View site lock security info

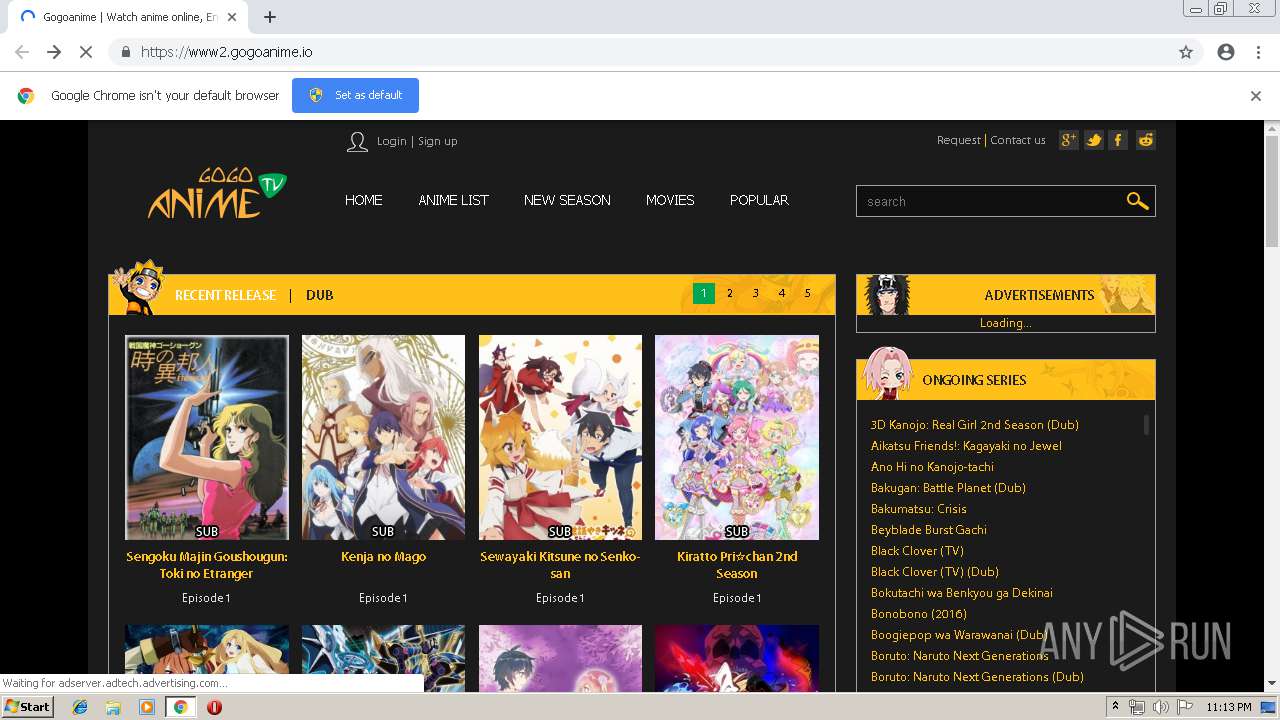[125, 52]
